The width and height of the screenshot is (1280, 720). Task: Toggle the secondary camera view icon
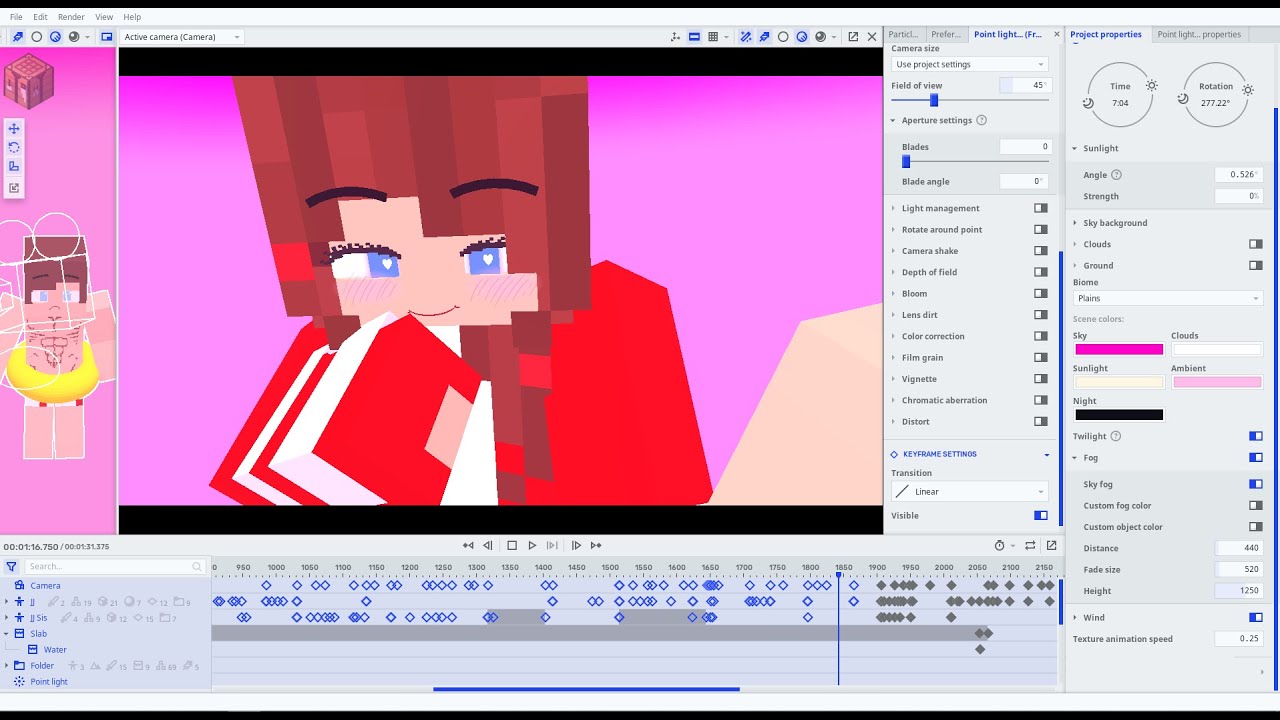106,37
